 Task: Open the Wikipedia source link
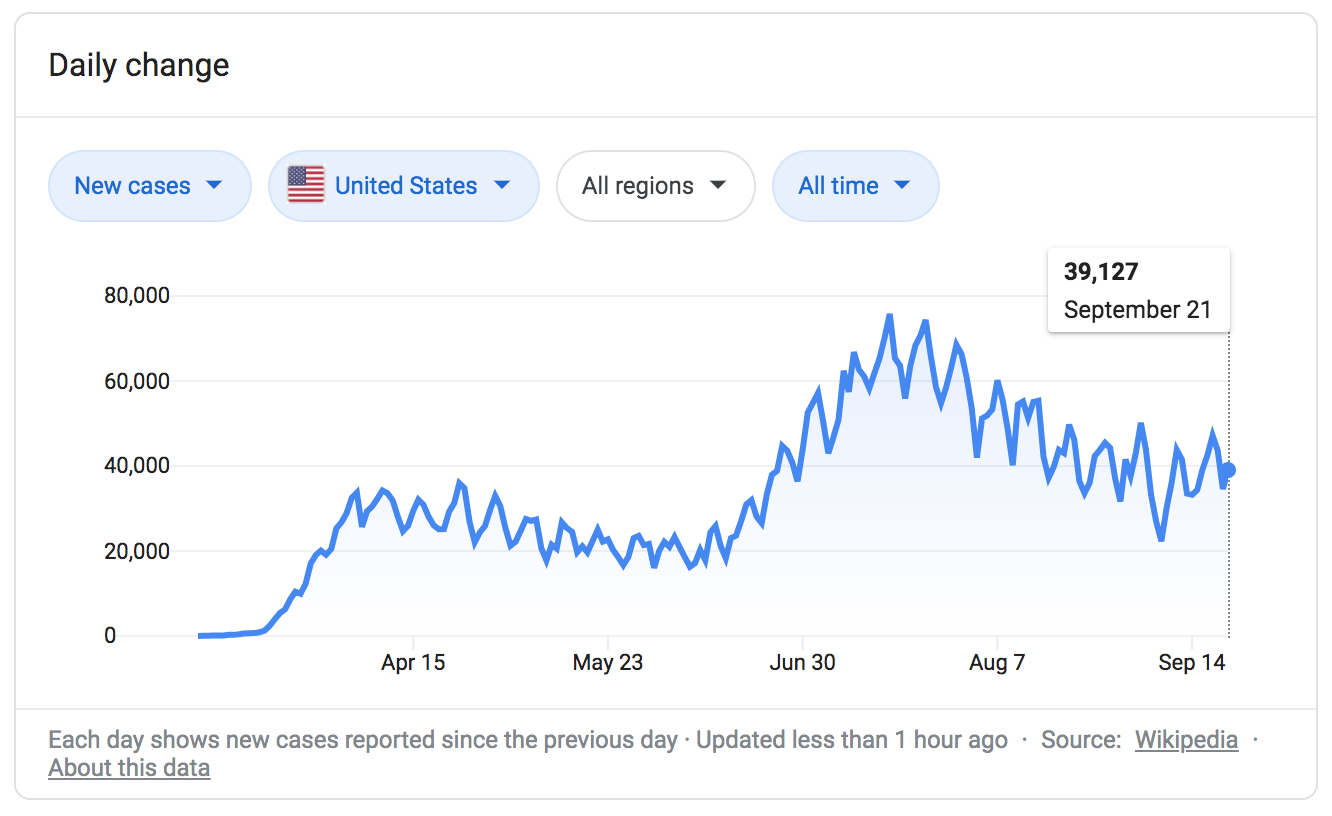pos(1186,740)
